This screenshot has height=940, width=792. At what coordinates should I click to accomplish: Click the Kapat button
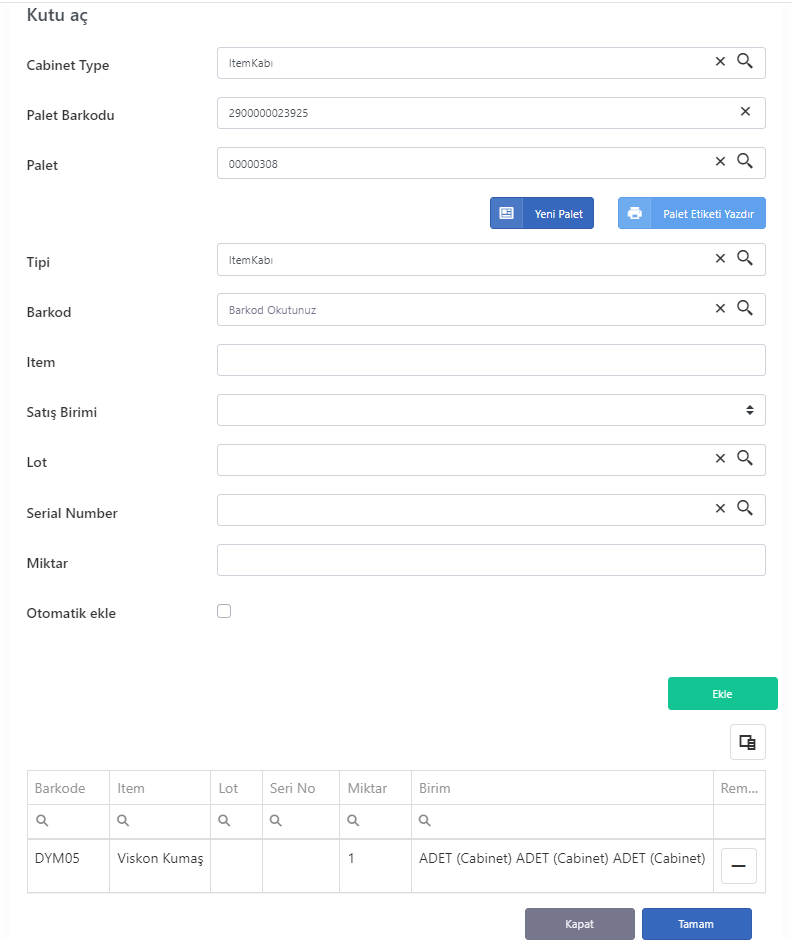pos(580,924)
